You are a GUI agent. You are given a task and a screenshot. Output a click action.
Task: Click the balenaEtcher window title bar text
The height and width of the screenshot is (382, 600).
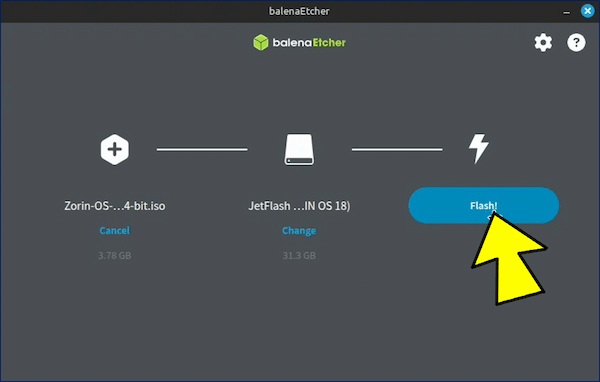[299, 11]
